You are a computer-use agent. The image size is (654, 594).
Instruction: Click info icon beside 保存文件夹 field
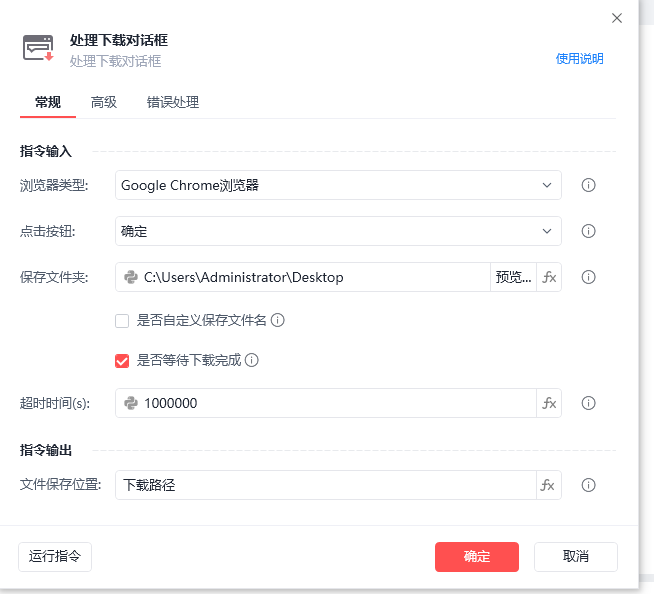click(x=588, y=277)
